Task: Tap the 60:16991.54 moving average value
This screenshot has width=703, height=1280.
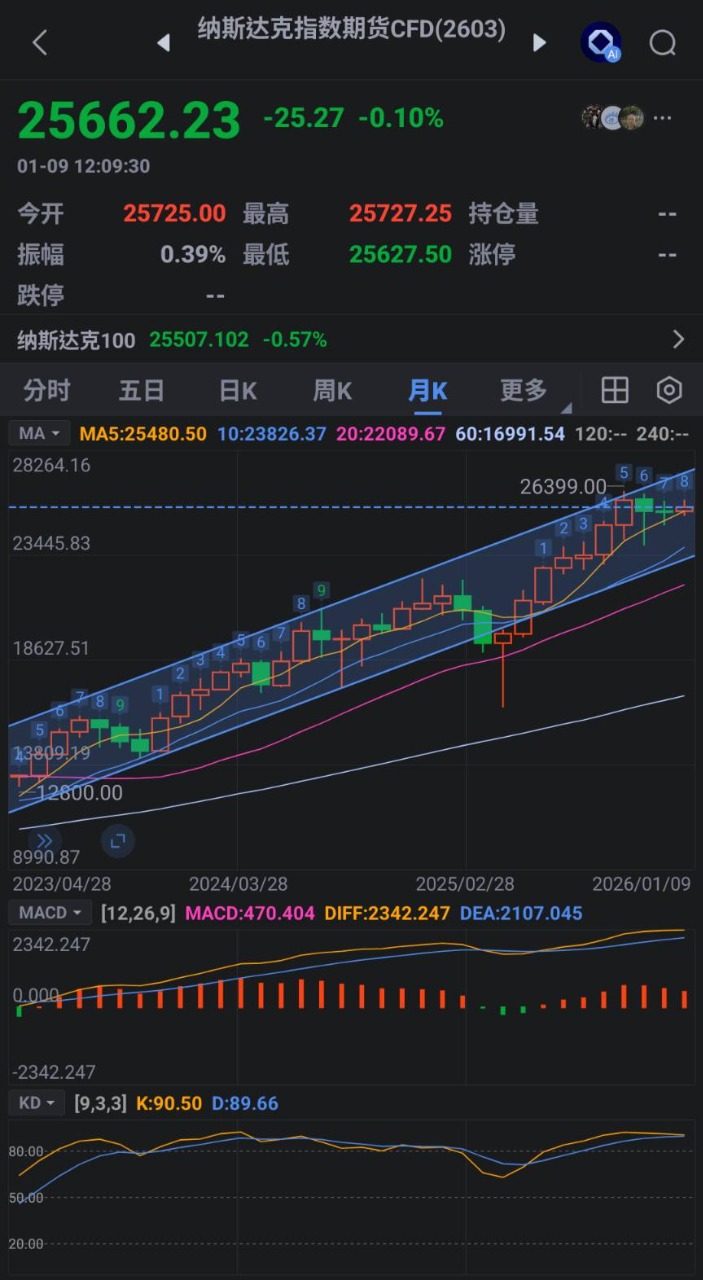Action: [510, 434]
